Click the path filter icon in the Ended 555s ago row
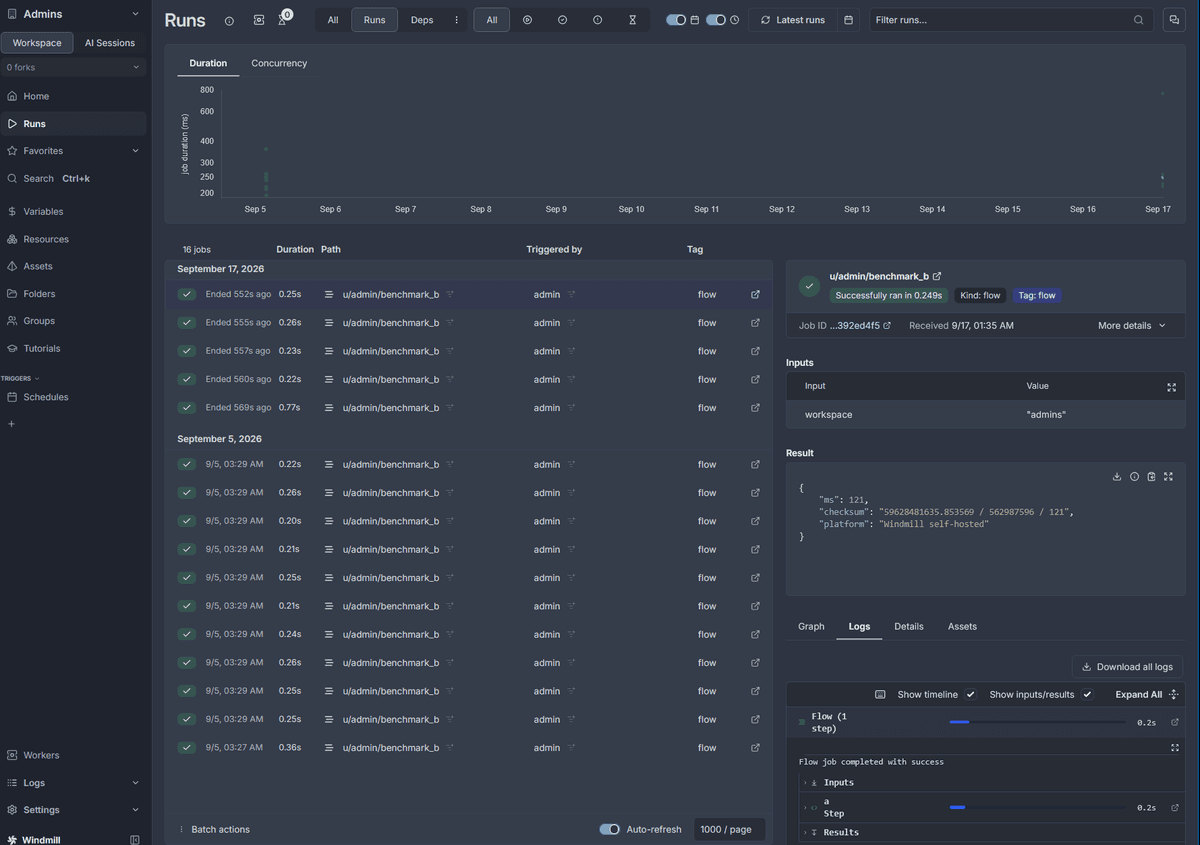The height and width of the screenshot is (845, 1200). 450,323
